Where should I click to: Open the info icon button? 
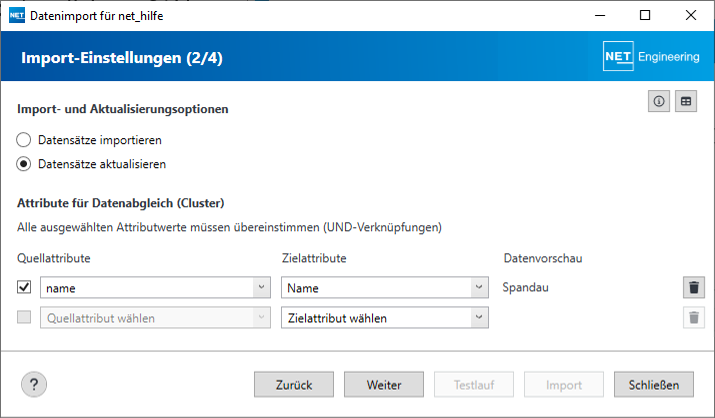[x=658, y=101]
